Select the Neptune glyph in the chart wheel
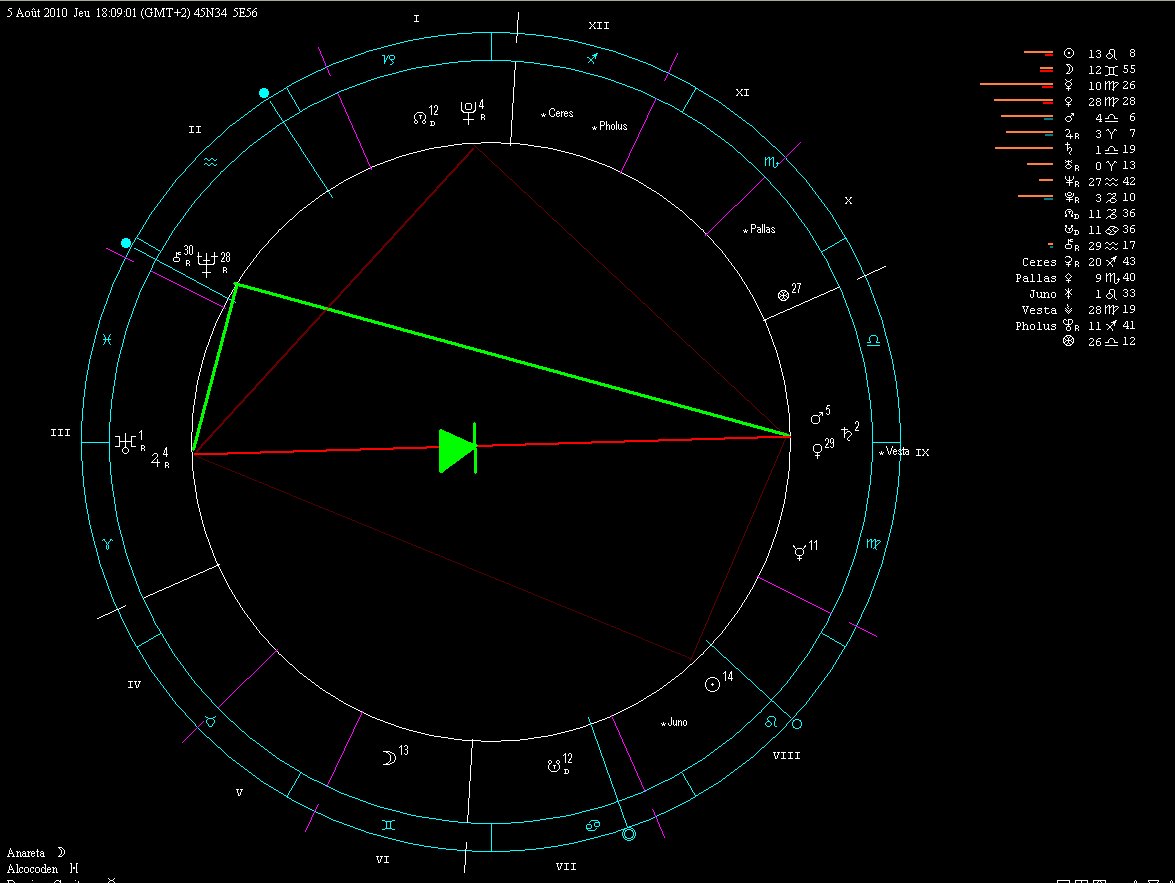The height and width of the screenshot is (883, 1175). [x=207, y=264]
